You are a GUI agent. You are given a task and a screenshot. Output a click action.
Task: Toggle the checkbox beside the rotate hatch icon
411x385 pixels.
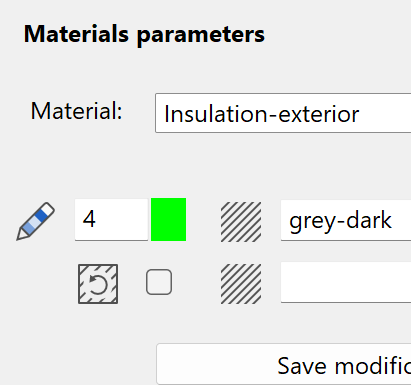(x=159, y=282)
